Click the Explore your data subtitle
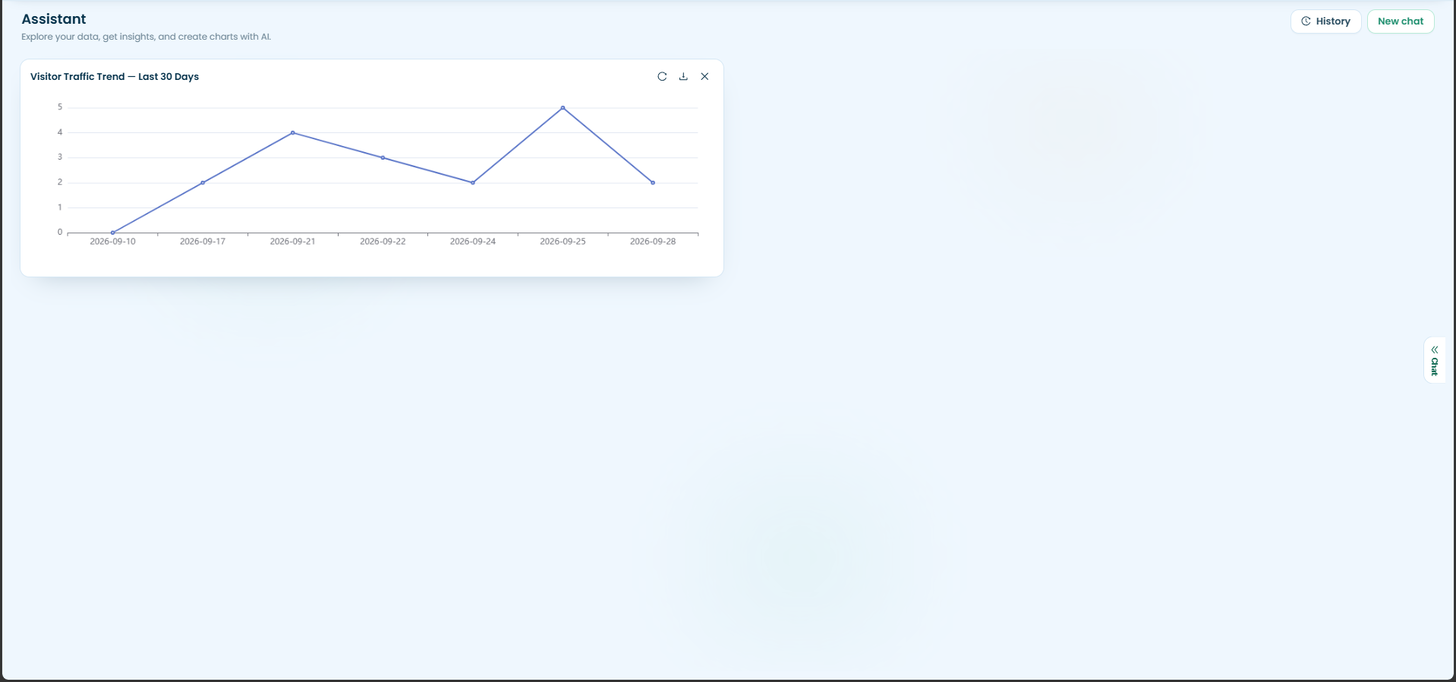Image resolution: width=1456 pixels, height=682 pixels. 146,37
